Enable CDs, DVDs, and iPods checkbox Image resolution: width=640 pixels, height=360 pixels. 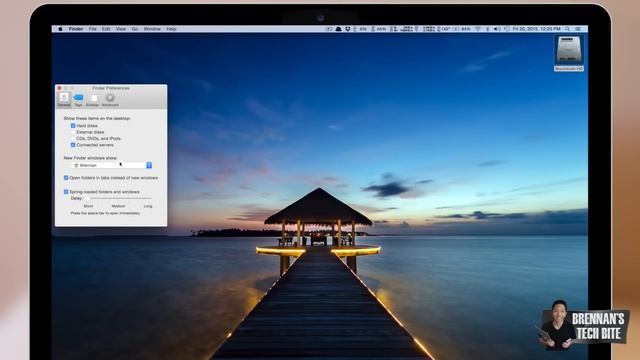[x=73, y=138]
